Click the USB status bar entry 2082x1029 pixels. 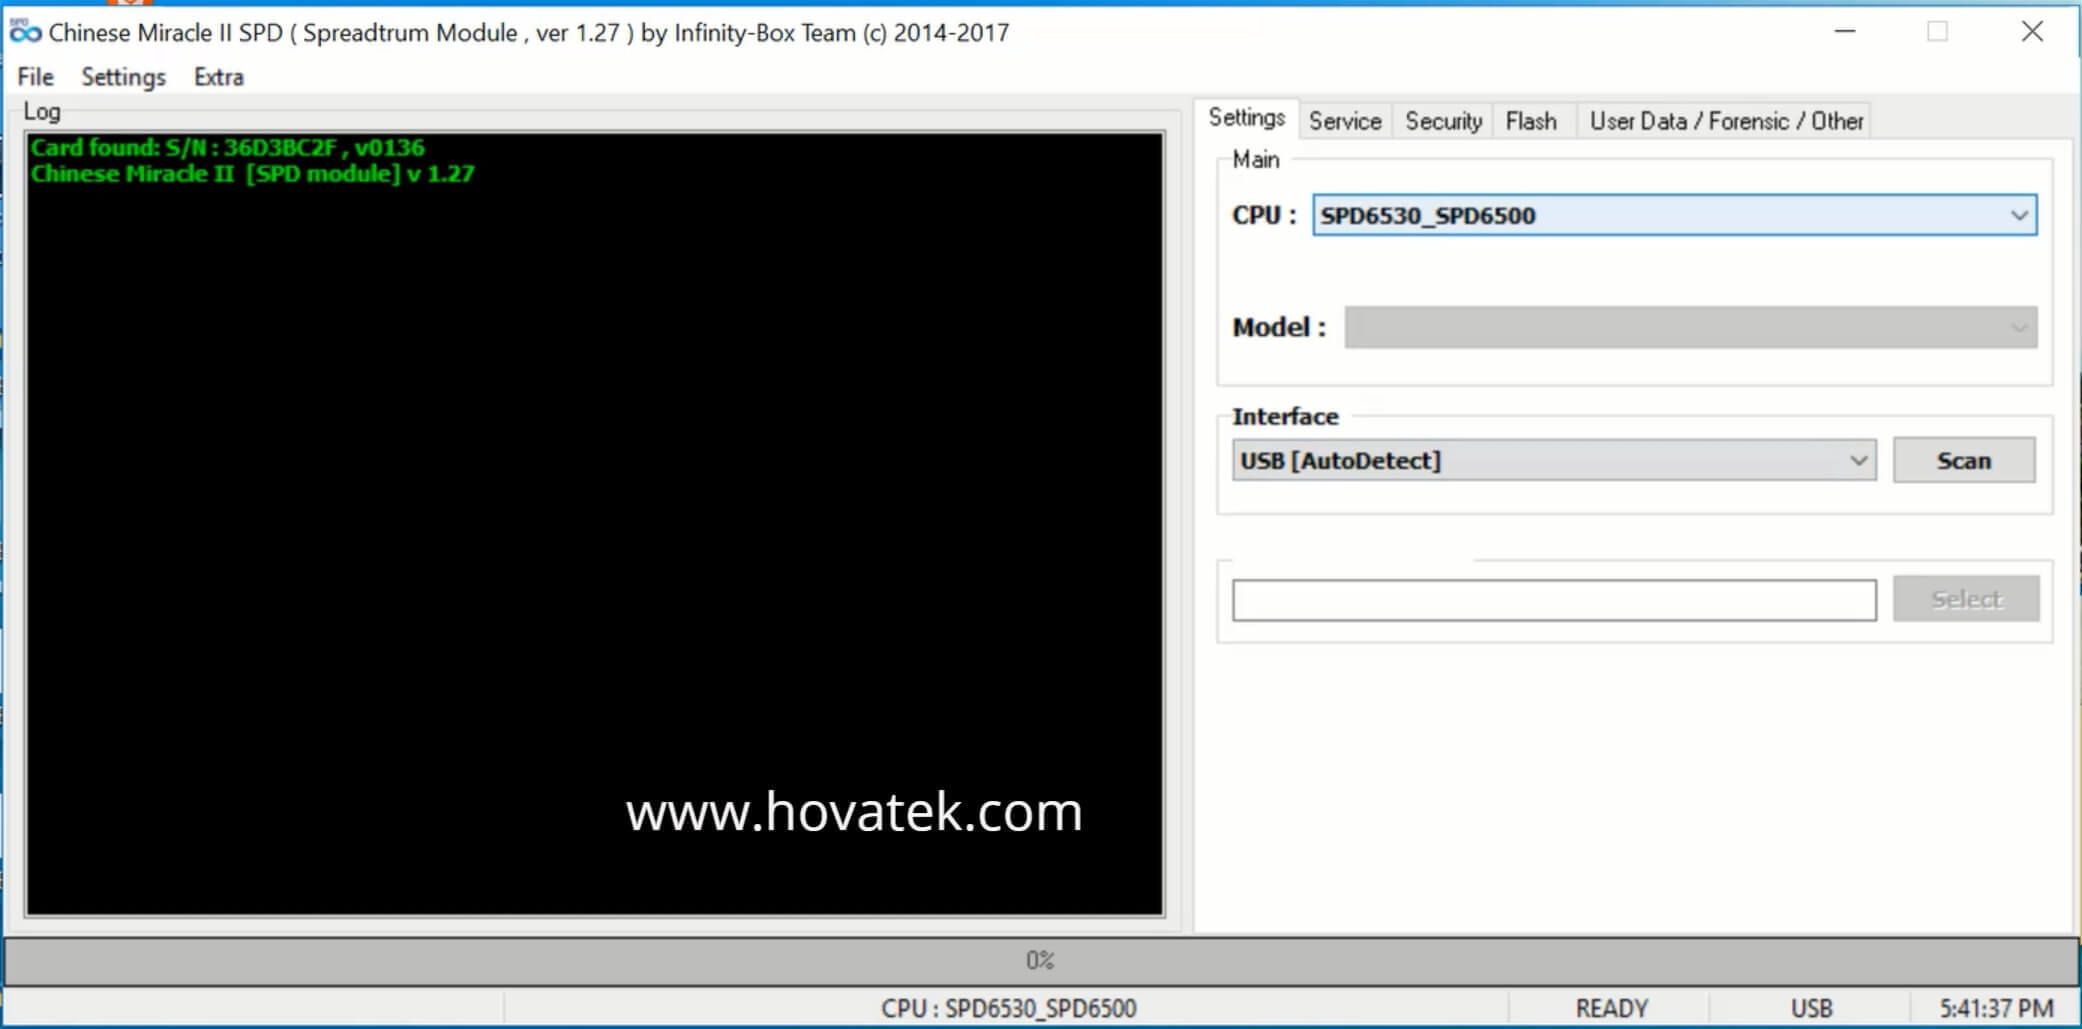pyautogui.click(x=1811, y=1008)
